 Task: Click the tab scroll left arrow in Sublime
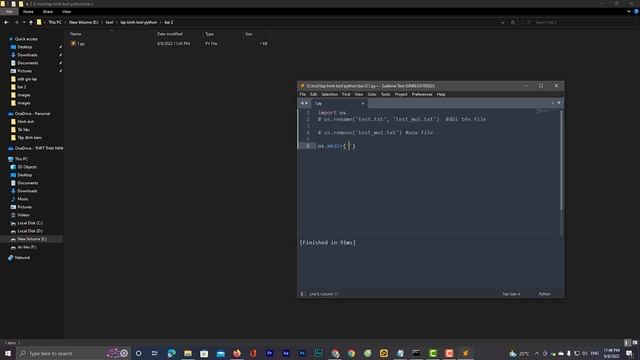[302, 103]
